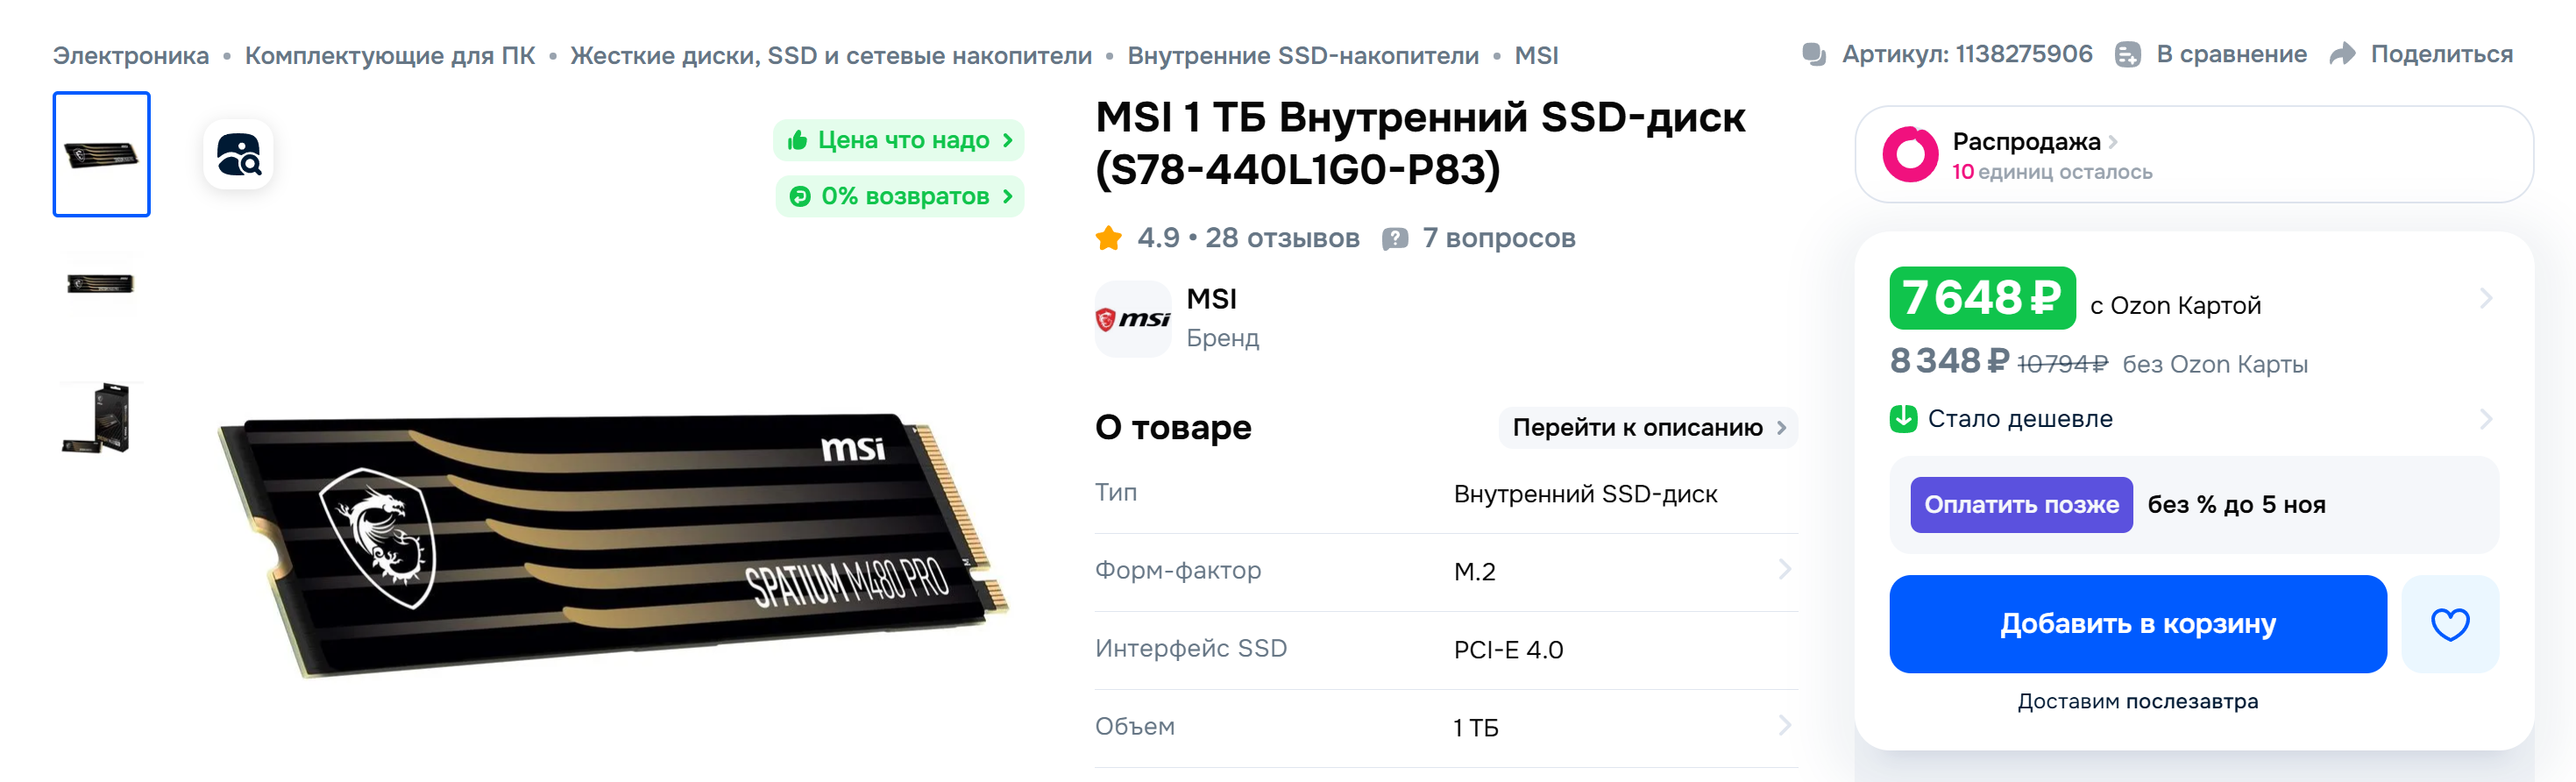The image size is (2576, 782).
Task: Click the compare icon near В сравнение
Action: coord(2127,55)
